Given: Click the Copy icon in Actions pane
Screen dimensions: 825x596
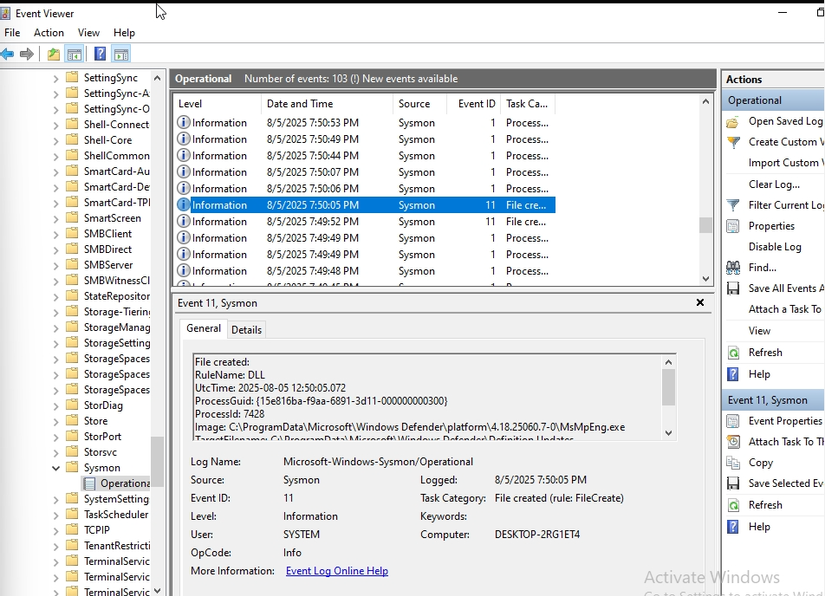Looking at the screenshot, I should tap(733, 462).
